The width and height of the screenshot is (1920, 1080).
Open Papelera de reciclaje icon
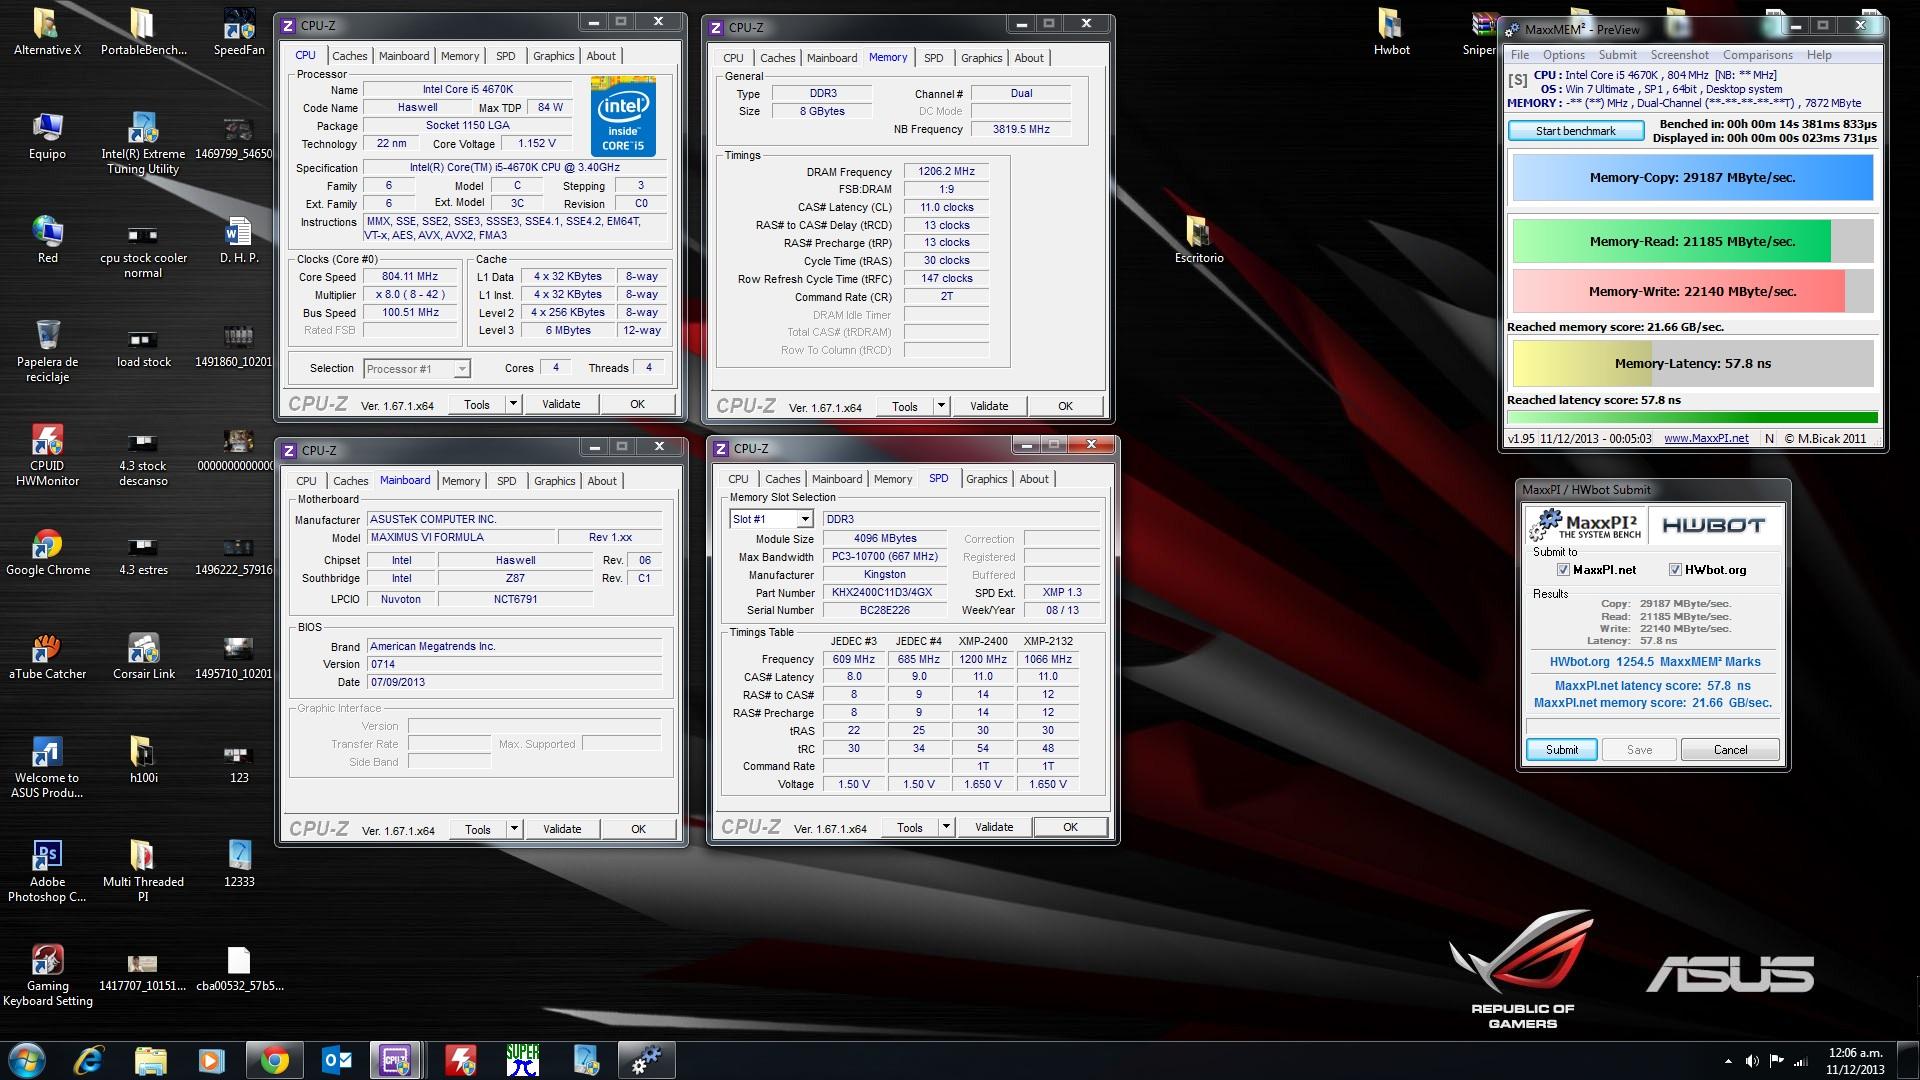[47, 351]
